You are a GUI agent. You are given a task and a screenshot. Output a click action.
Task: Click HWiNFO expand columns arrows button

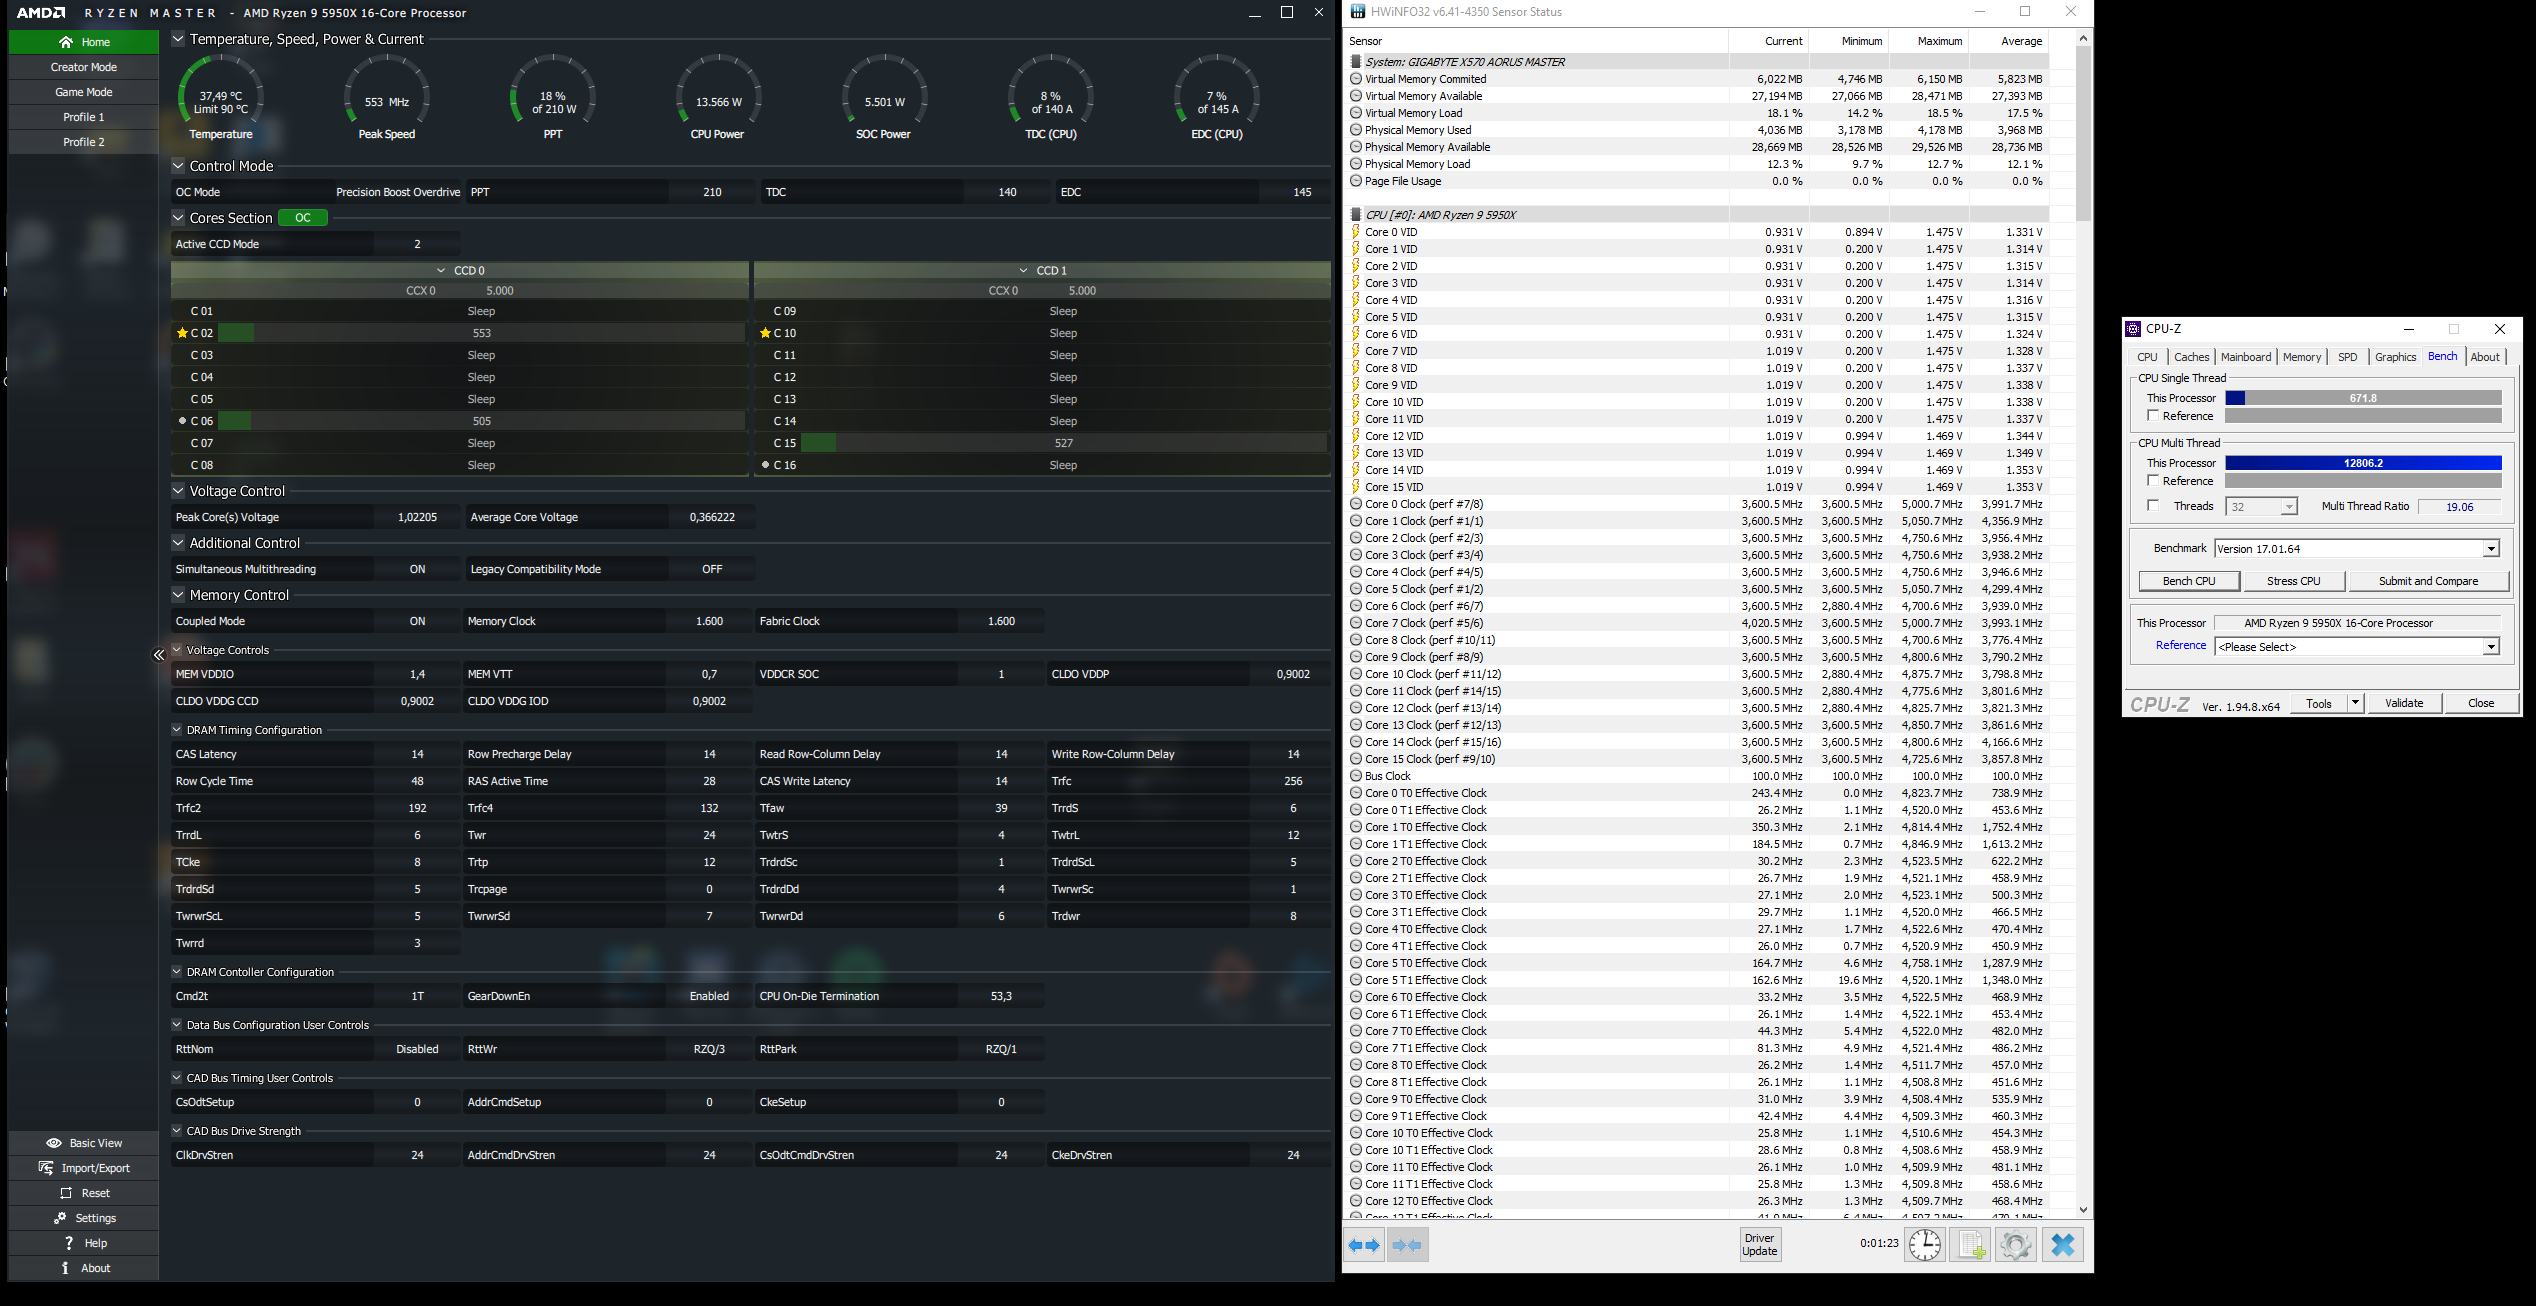(1364, 1245)
